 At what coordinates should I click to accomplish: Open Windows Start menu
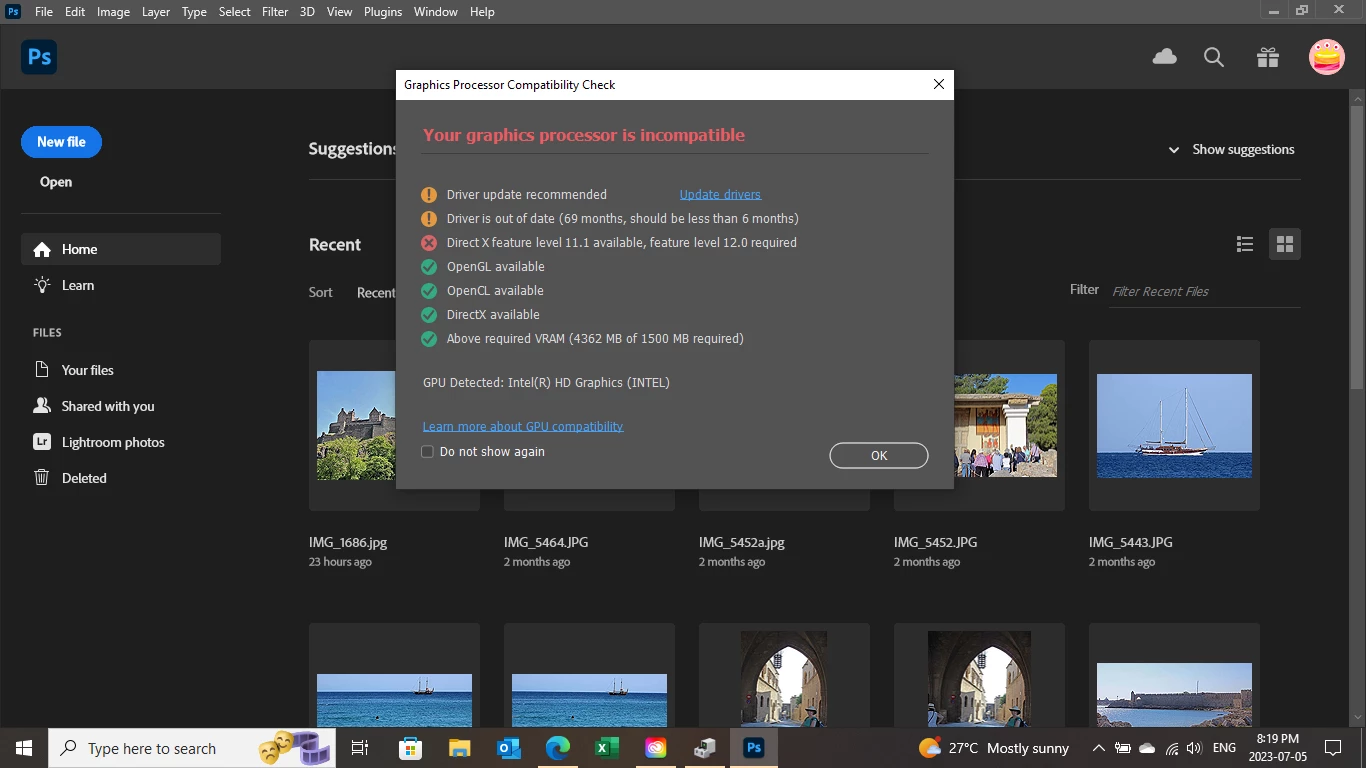(24, 748)
